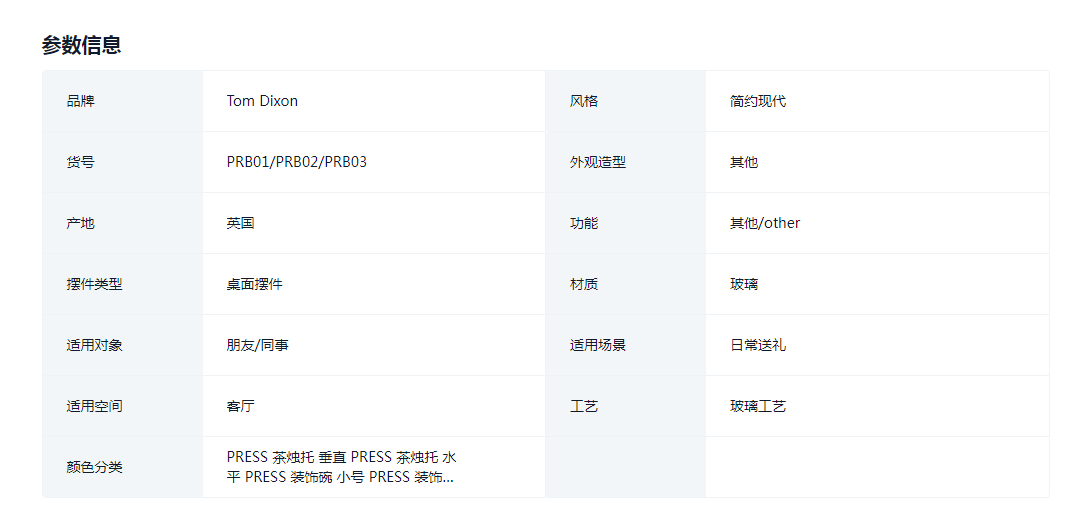The image size is (1070, 525).
Task: Click the 朋友/同事 value
Action: 258,345
